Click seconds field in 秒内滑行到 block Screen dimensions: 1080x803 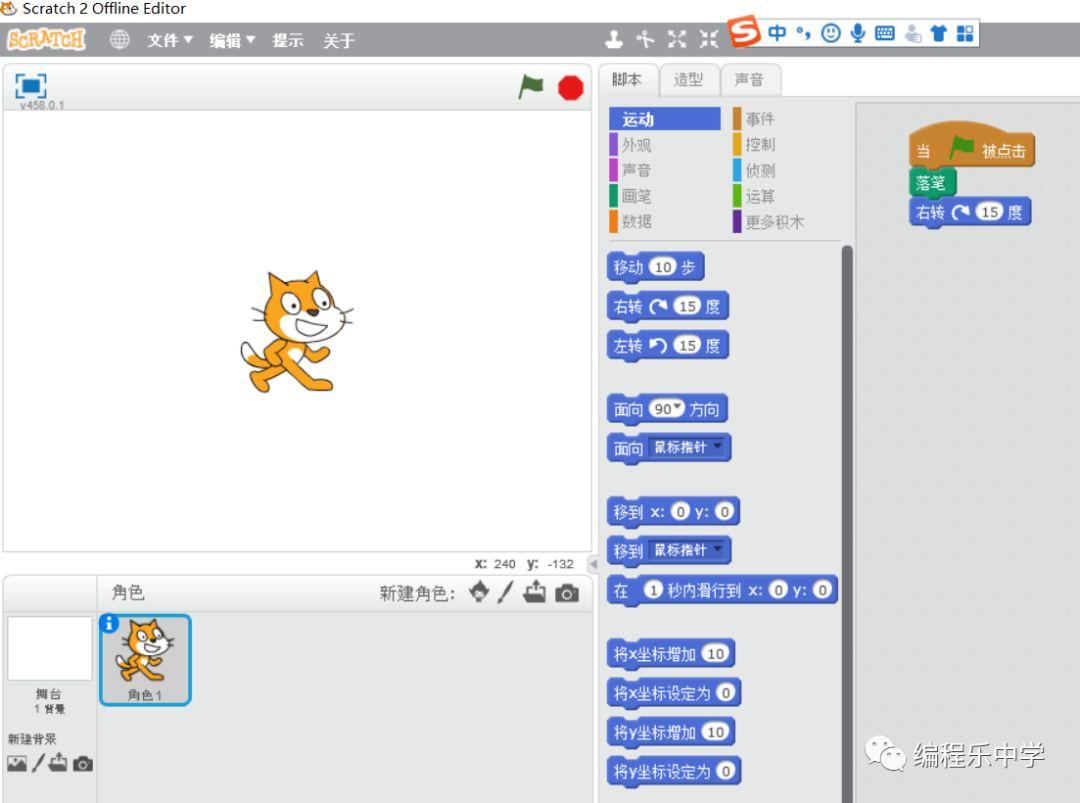(653, 590)
